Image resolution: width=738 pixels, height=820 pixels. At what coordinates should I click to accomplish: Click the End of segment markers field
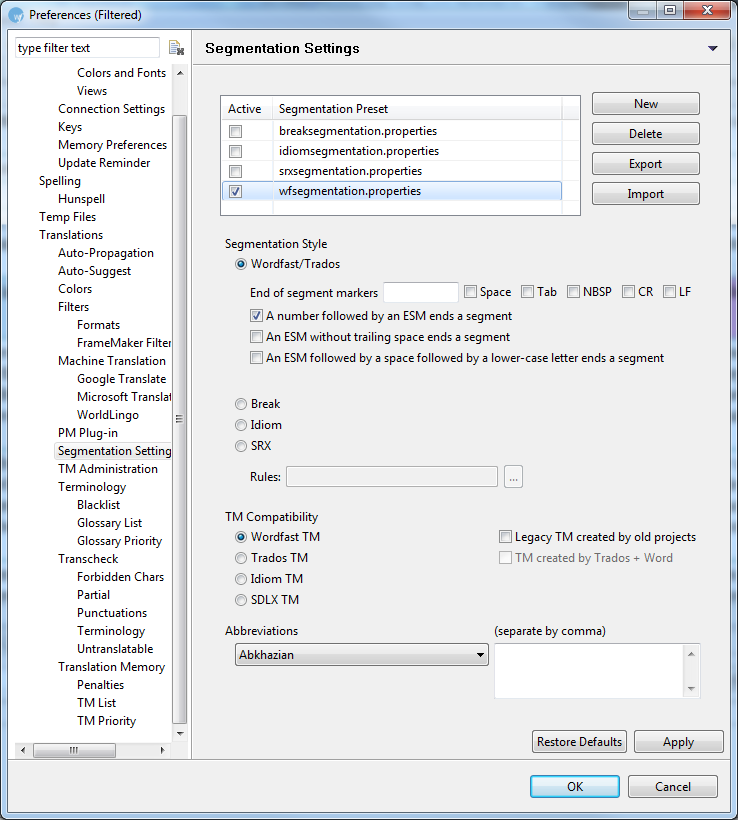[420, 292]
